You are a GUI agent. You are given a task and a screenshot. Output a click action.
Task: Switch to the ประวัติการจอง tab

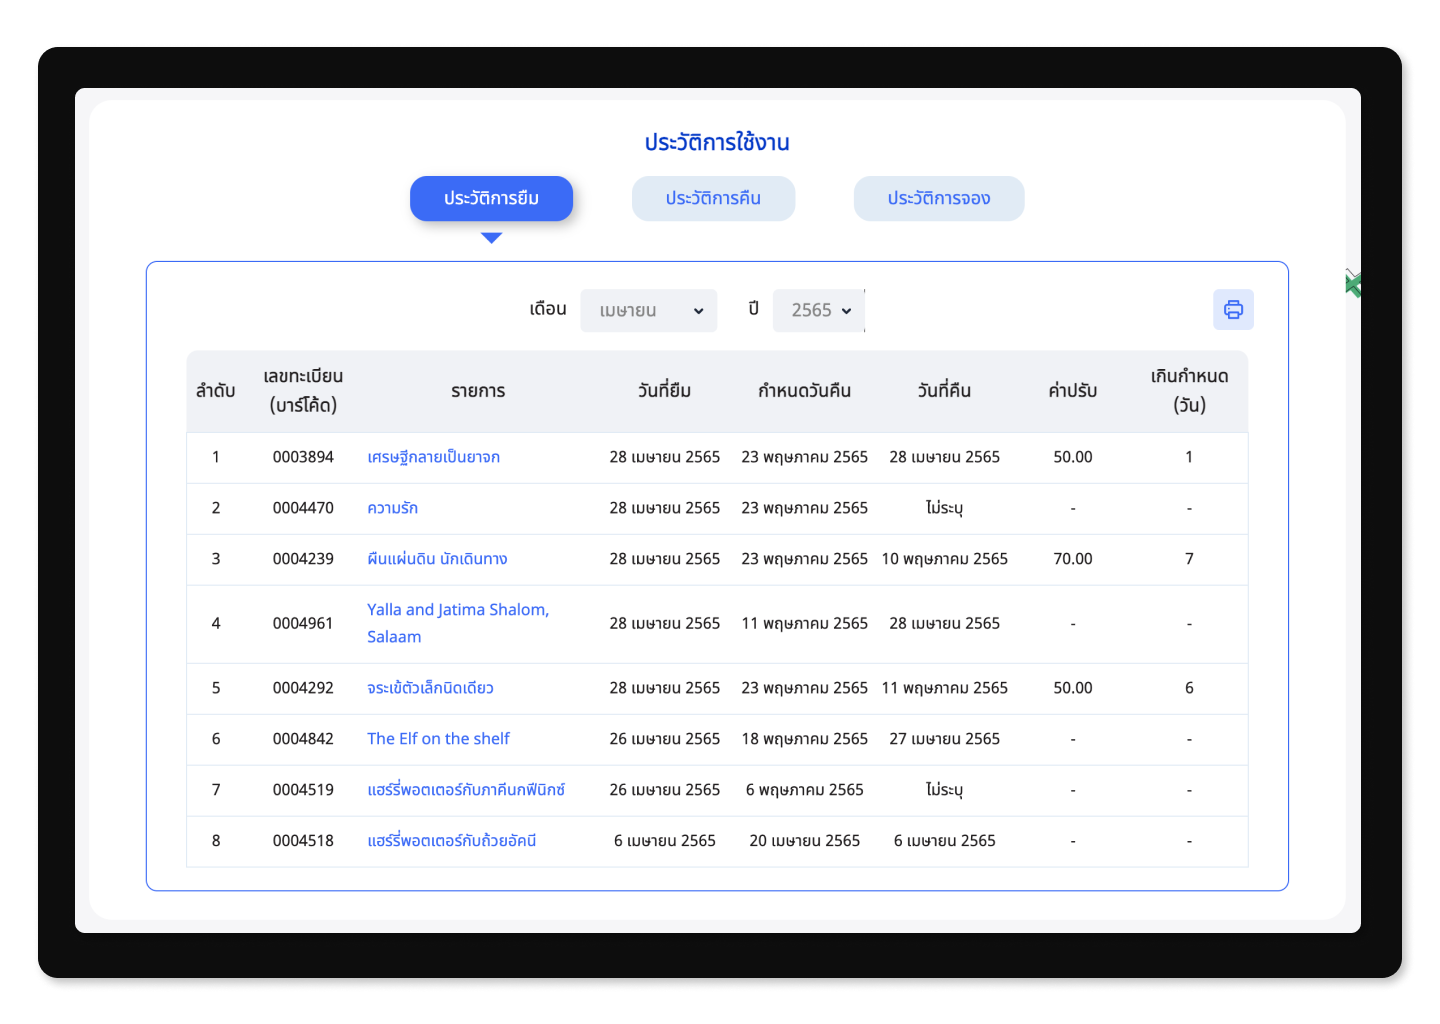coord(939,198)
